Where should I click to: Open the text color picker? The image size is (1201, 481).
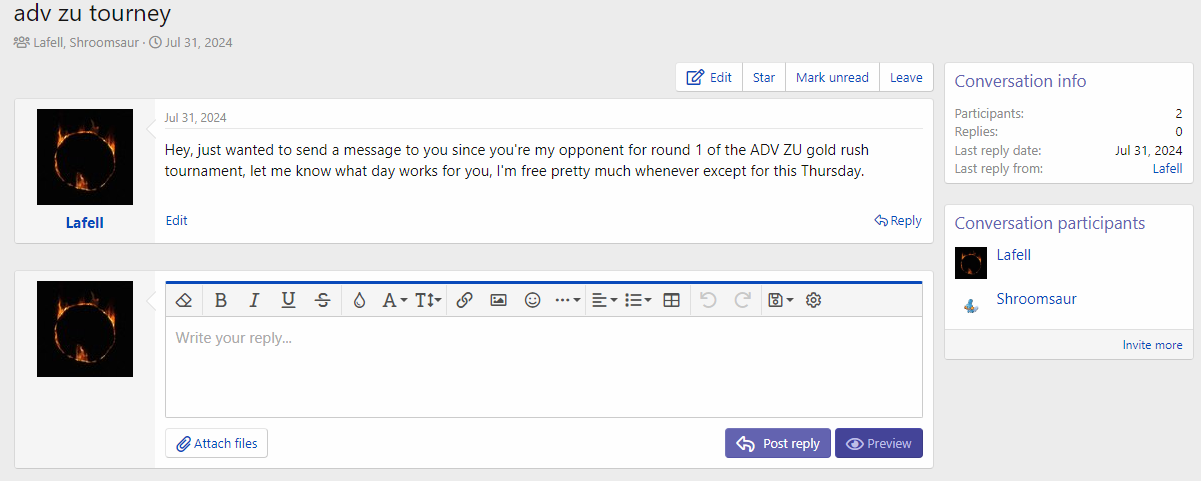click(x=359, y=300)
